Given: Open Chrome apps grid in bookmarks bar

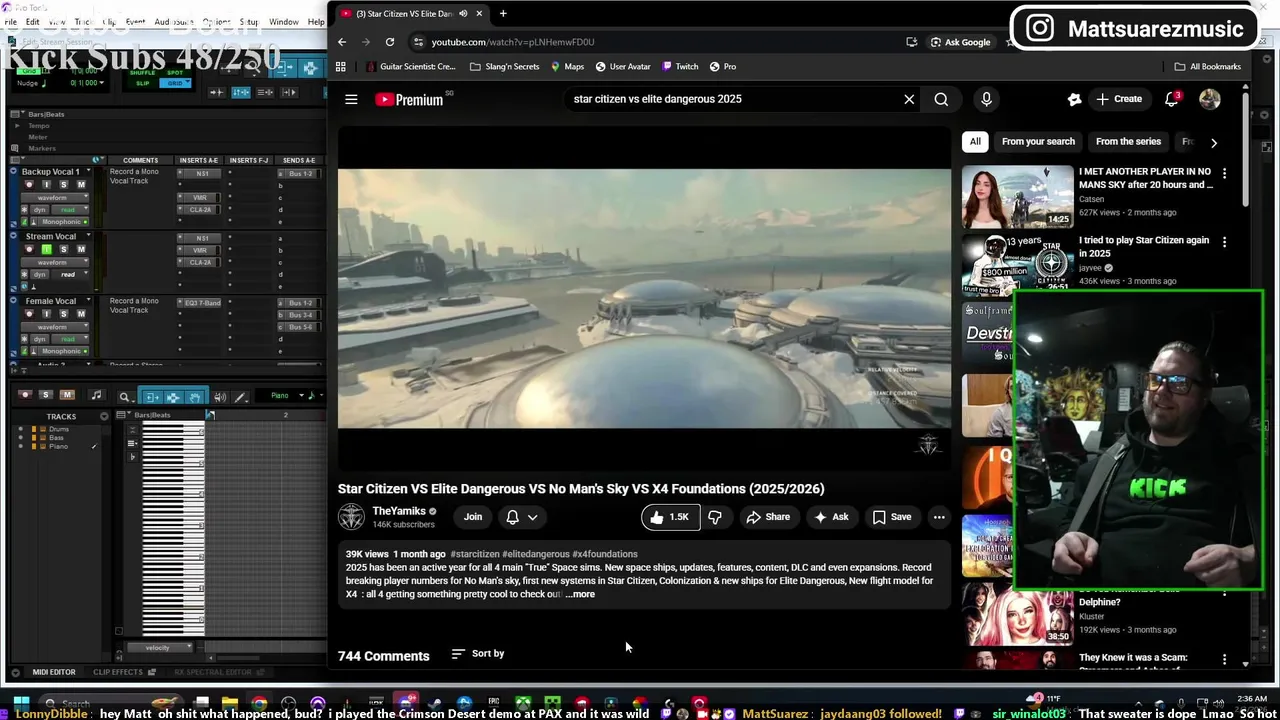Looking at the screenshot, I should (341, 67).
